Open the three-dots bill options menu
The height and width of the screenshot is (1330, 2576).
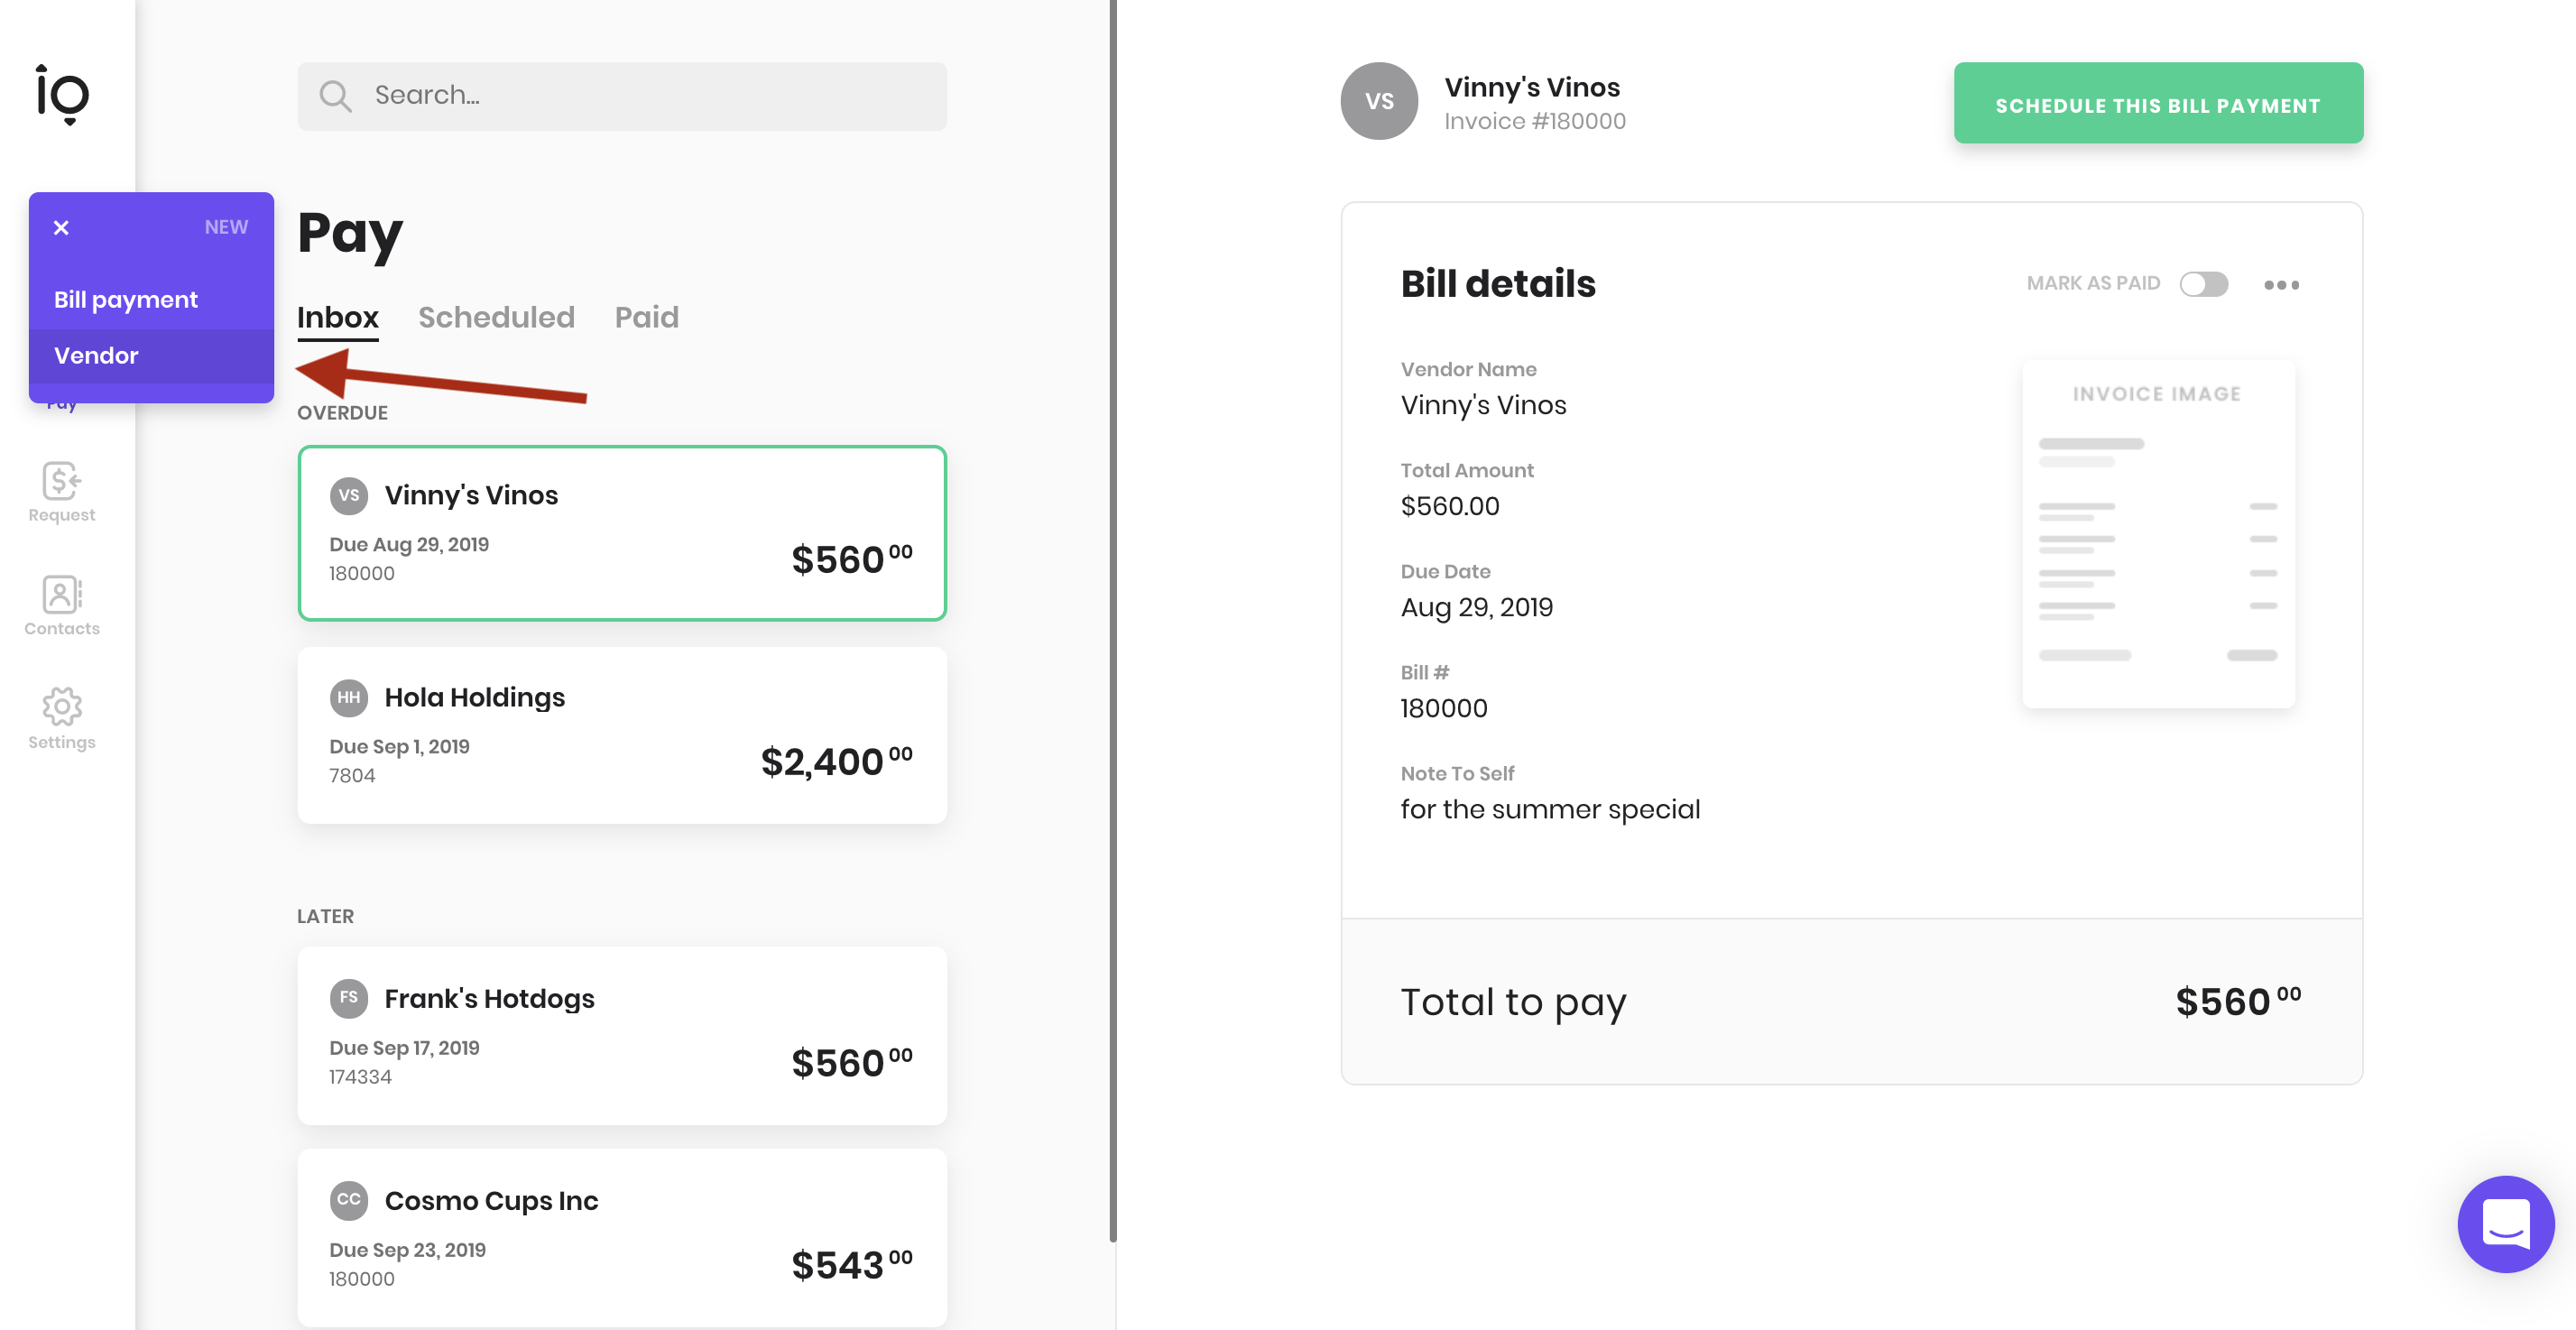[2281, 285]
